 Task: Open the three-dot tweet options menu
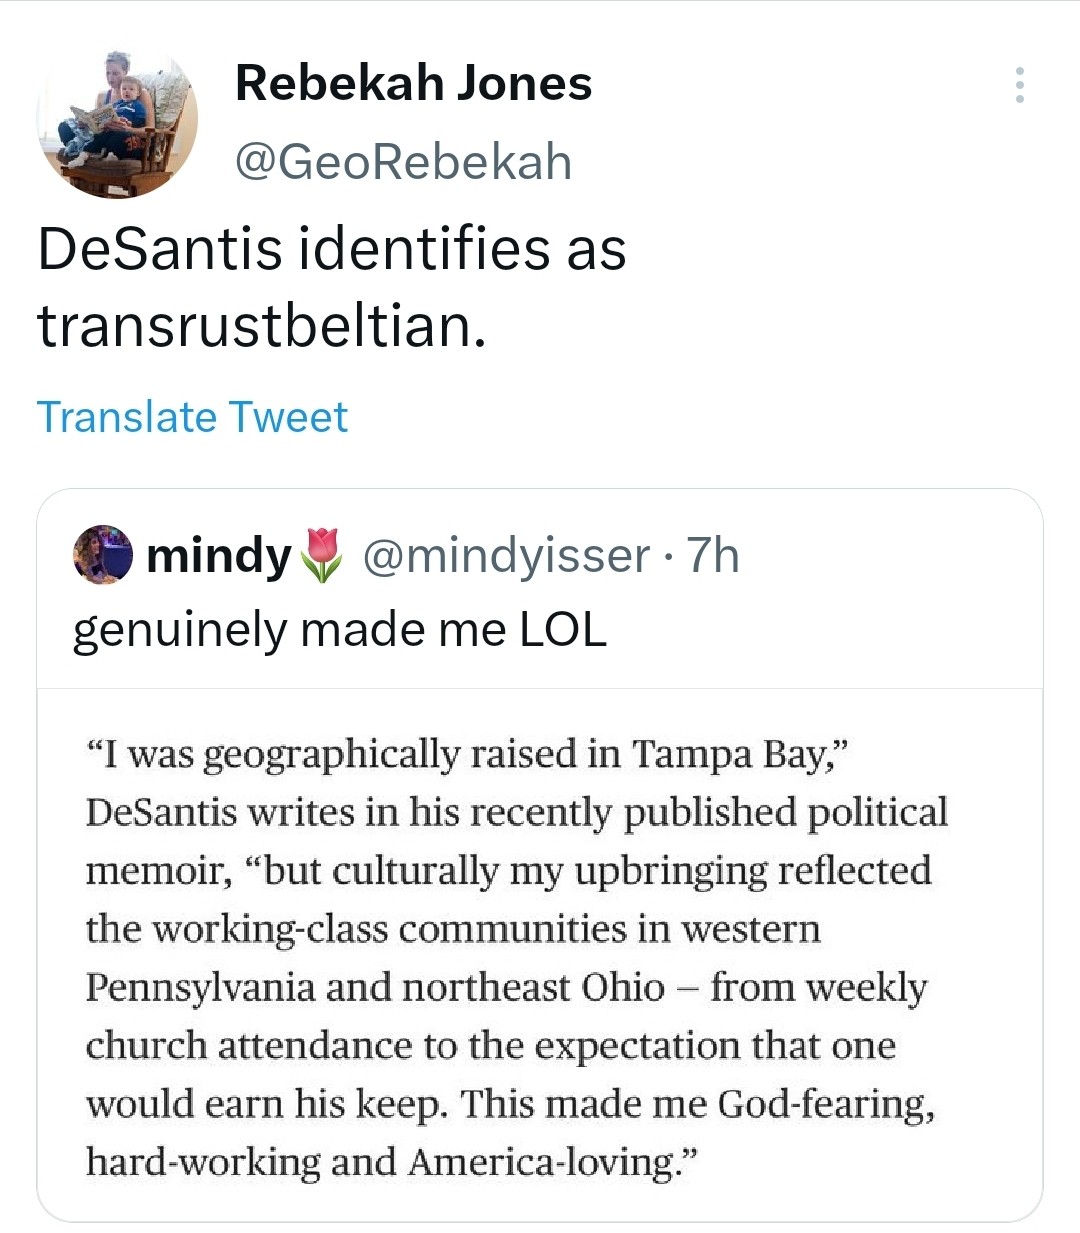click(x=1019, y=85)
